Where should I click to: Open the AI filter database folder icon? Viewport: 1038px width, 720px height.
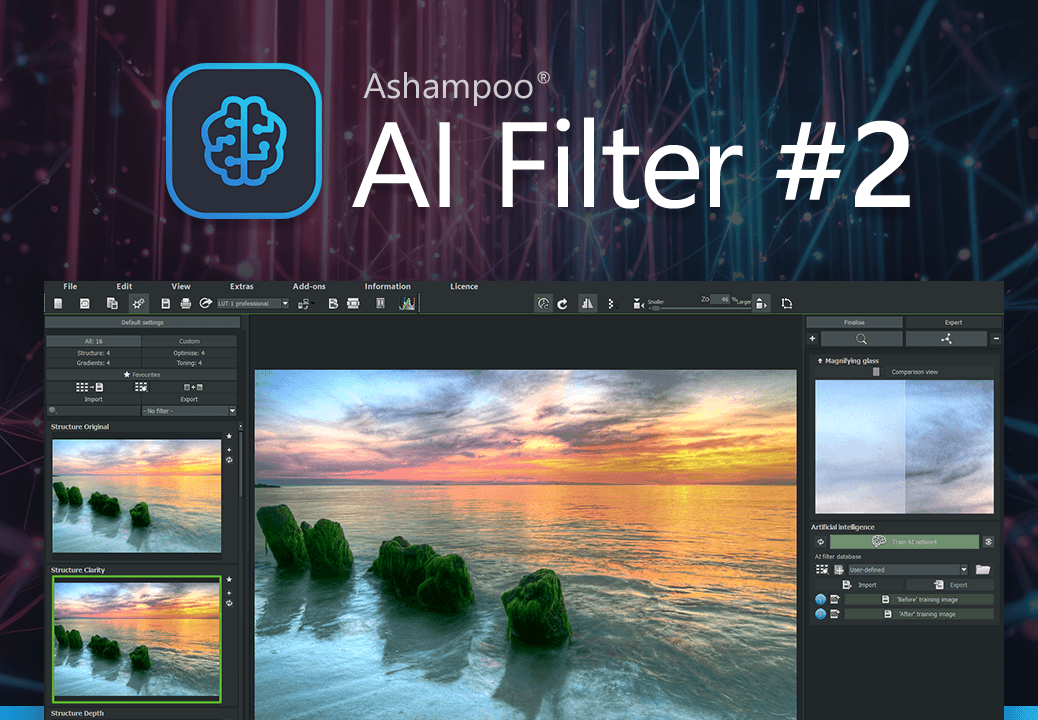(982, 570)
